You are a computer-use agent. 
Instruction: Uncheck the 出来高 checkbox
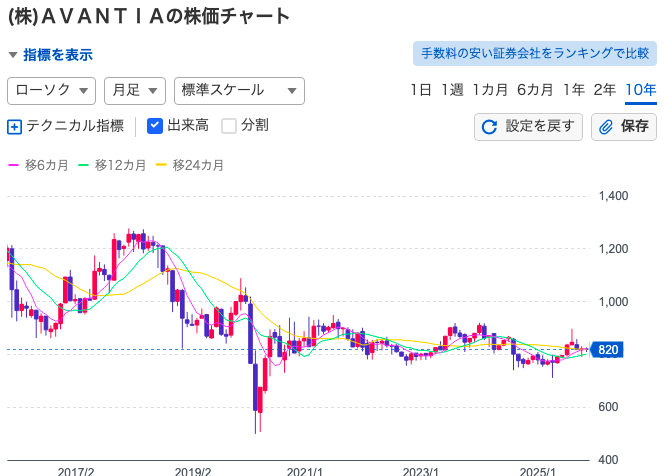click(x=155, y=126)
